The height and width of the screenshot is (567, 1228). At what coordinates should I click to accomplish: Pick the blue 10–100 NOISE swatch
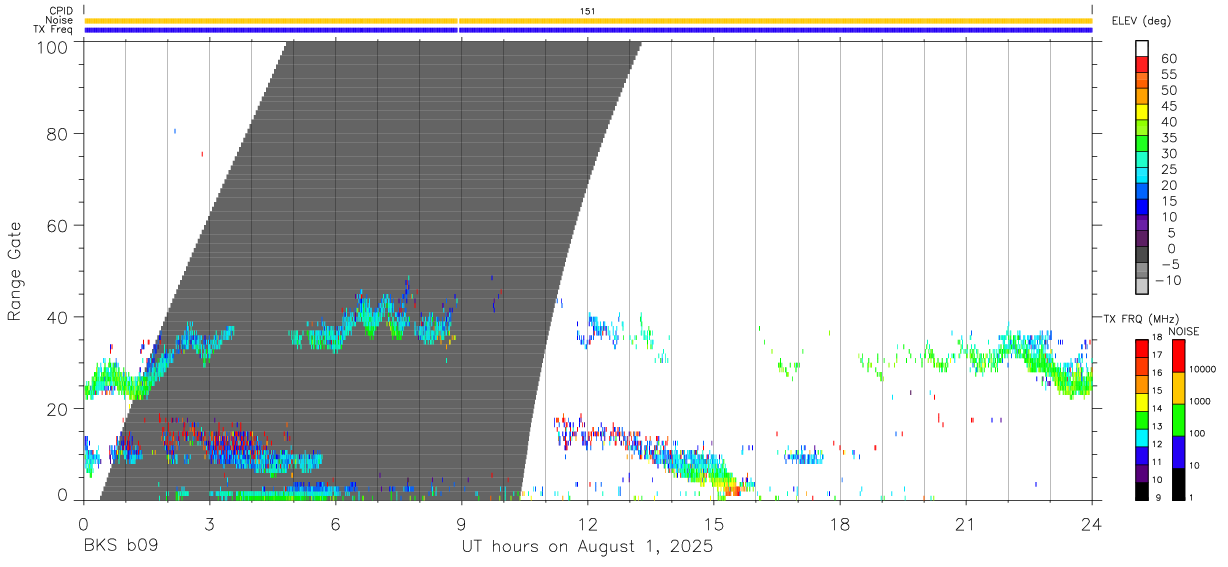(1178, 451)
